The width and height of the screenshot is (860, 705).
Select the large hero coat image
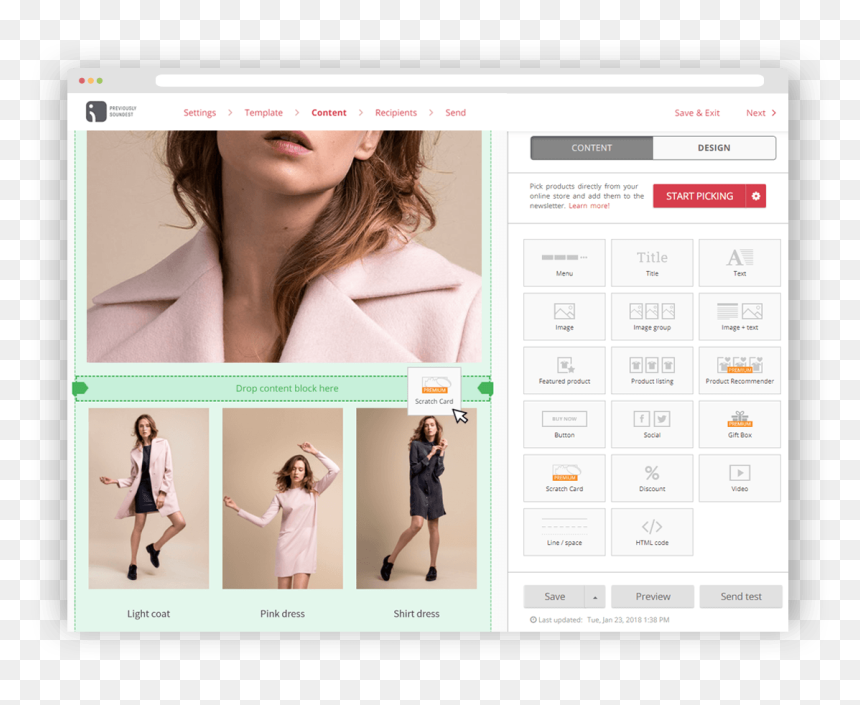coord(284,246)
